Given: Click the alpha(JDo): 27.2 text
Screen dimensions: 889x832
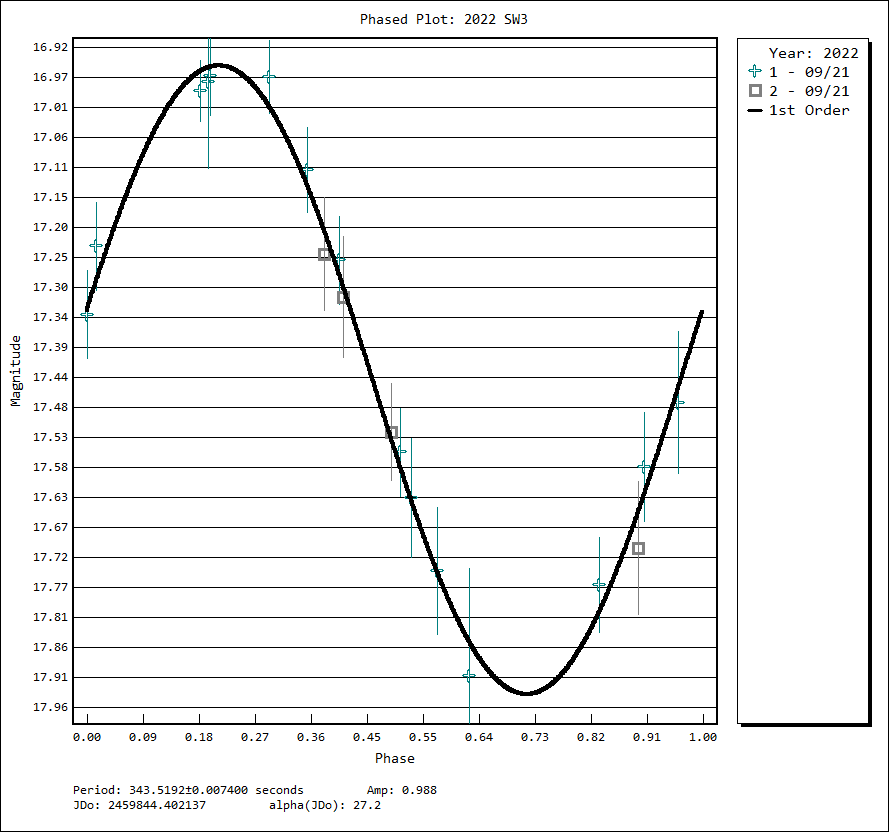Looking at the screenshot, I should point(324,804).
